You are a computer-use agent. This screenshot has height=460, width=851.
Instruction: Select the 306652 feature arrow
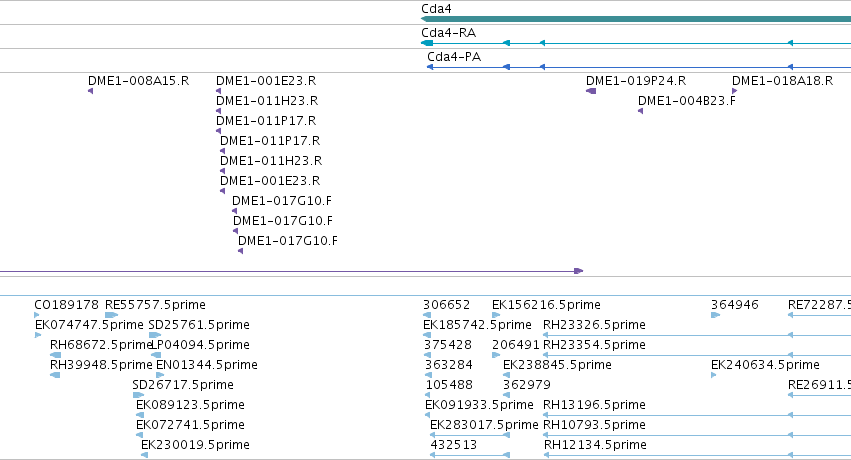pyautogui.click(x=427, y=315)
